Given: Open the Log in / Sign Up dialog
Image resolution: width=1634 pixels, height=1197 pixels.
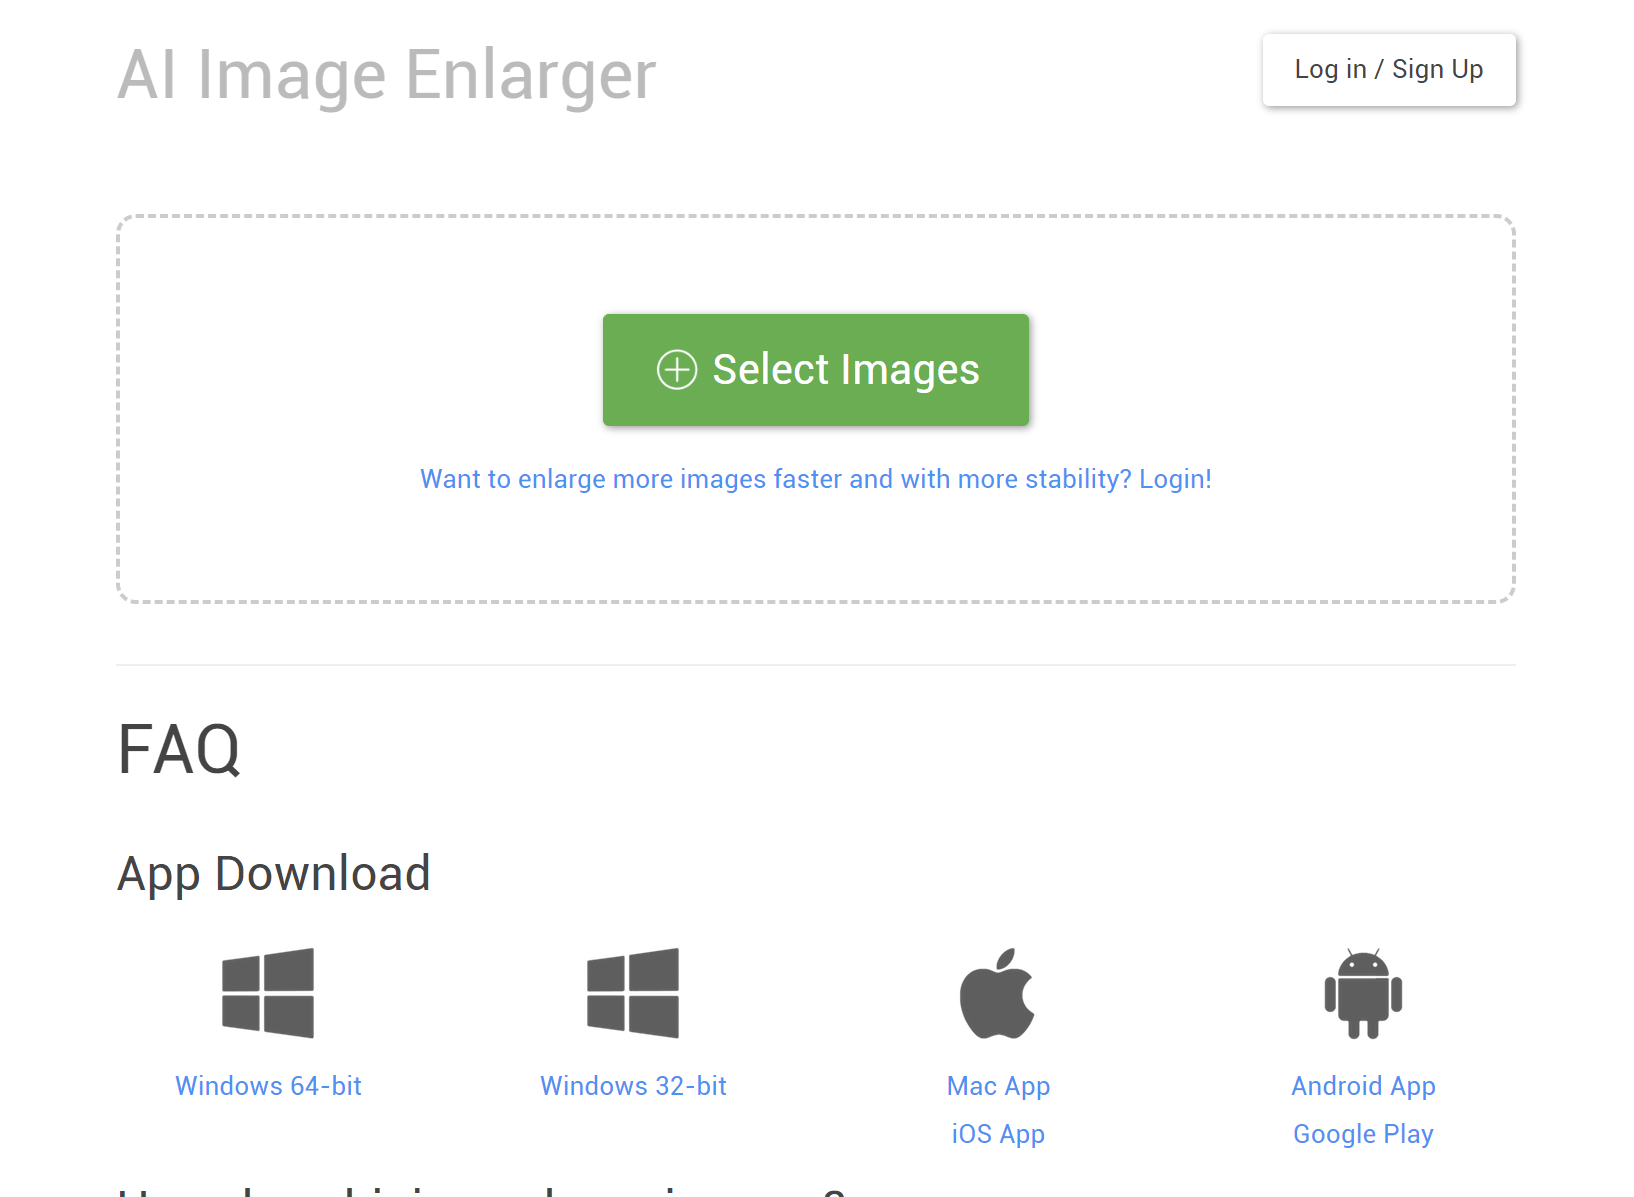Looking at the screenshot, I should pyautogui.click(x=1389, y=69).
